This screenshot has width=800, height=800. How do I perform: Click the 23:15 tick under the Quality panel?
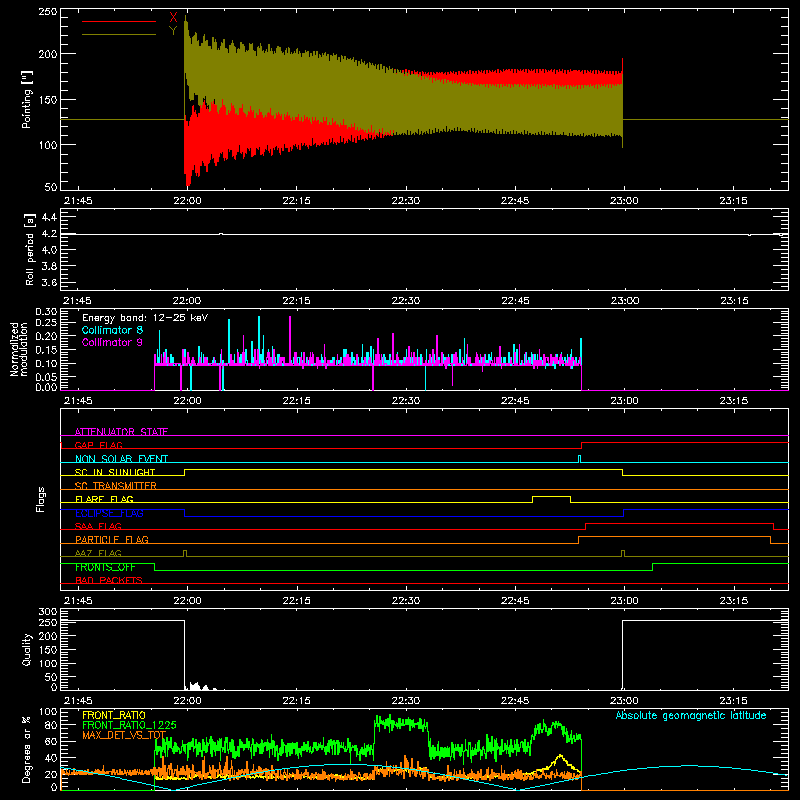tap(733, 701)
